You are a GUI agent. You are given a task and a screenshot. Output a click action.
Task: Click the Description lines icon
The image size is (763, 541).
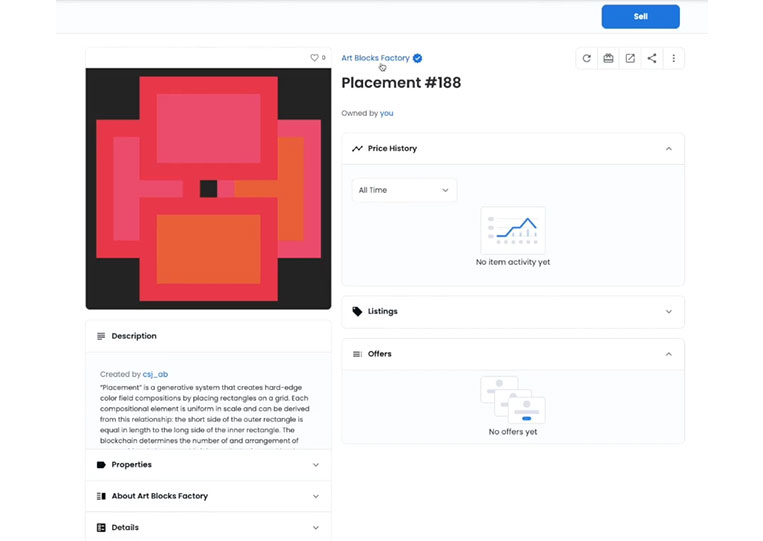(101, 336)
